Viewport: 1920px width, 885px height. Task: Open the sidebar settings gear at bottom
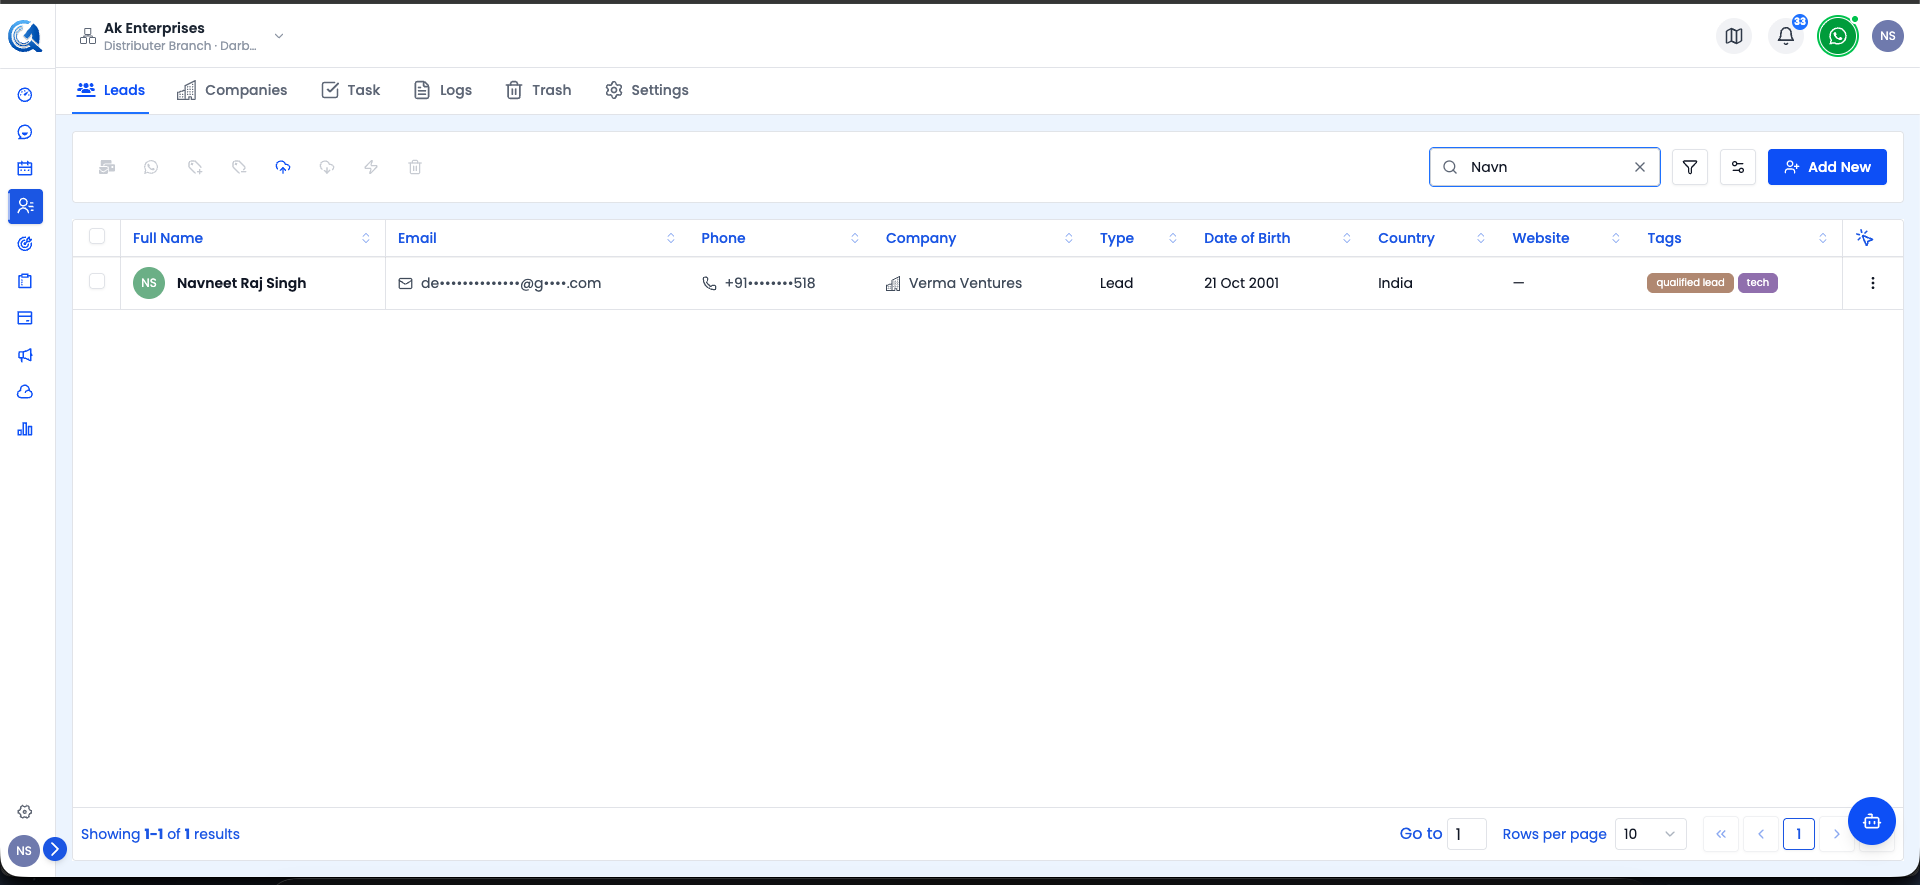(x=25, y=812)
